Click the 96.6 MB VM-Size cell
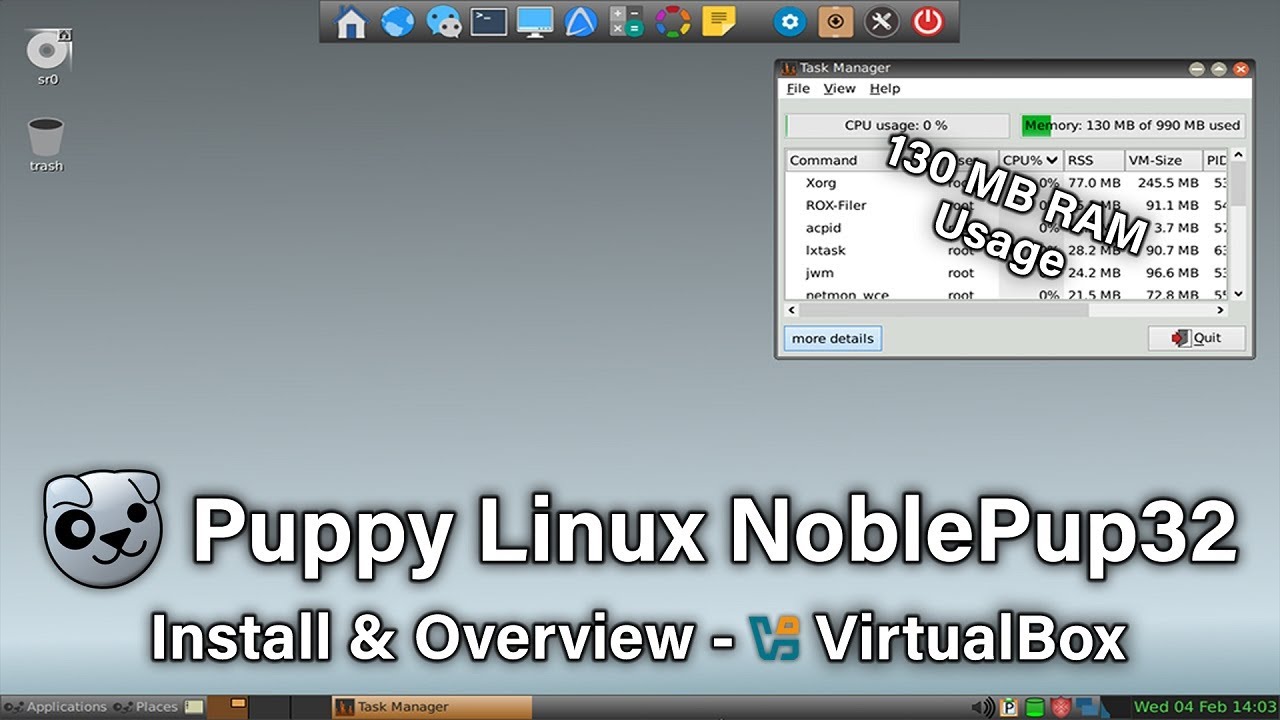1280x720 pixels. [1172, 273]
